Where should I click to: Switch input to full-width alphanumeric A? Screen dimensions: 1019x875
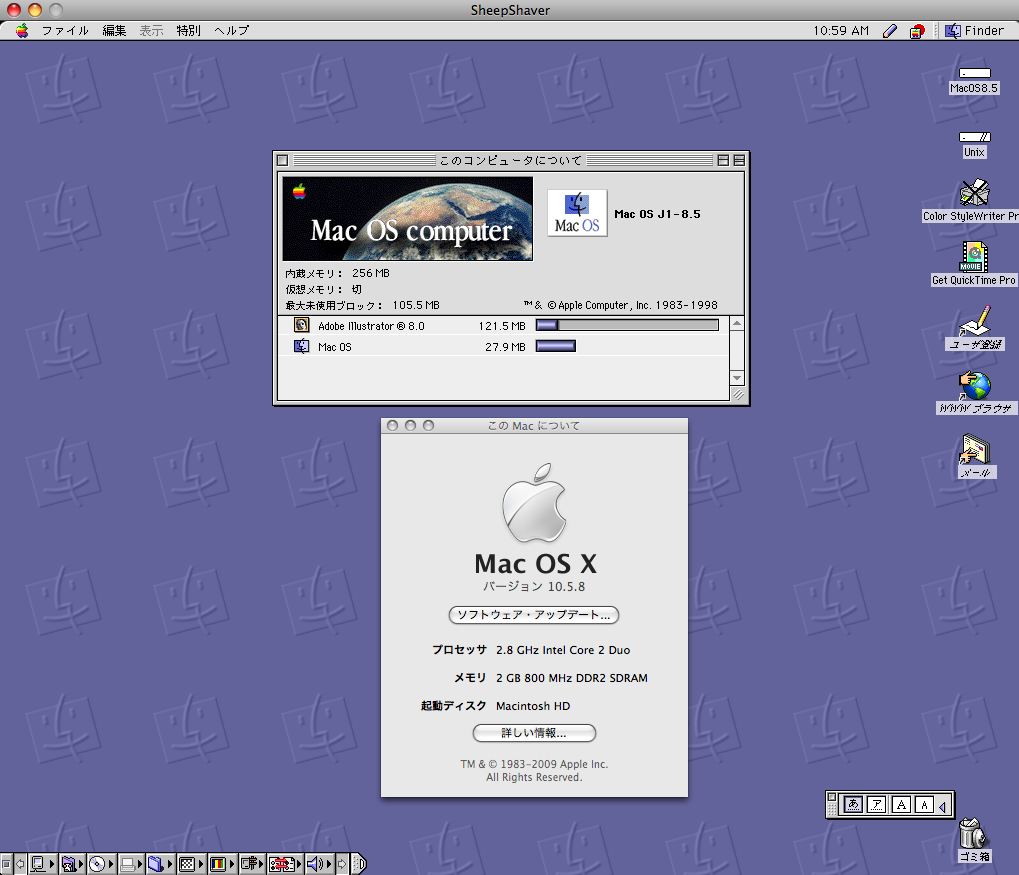[901, 805]
